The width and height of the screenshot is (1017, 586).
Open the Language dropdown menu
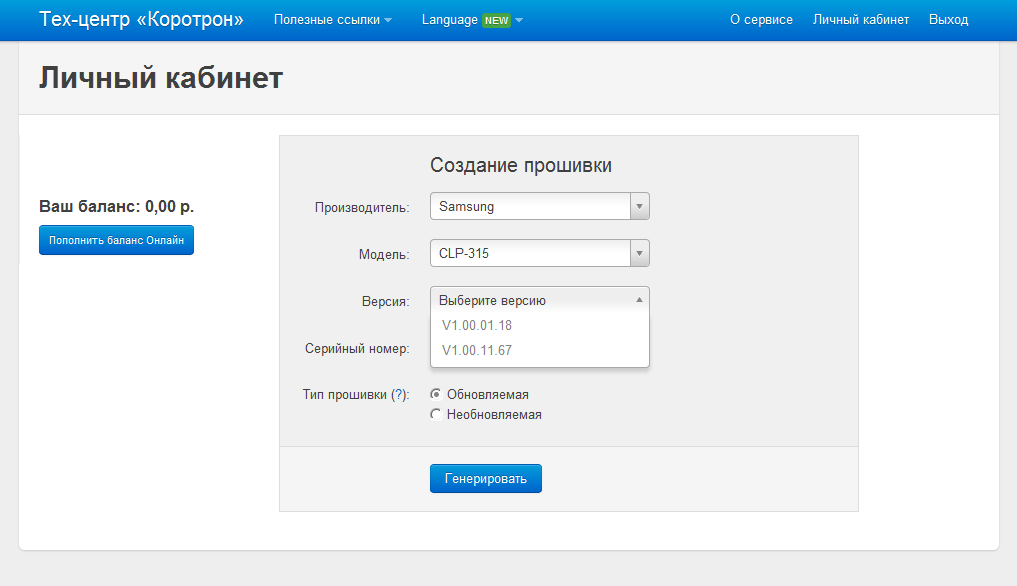click(472, 20)
